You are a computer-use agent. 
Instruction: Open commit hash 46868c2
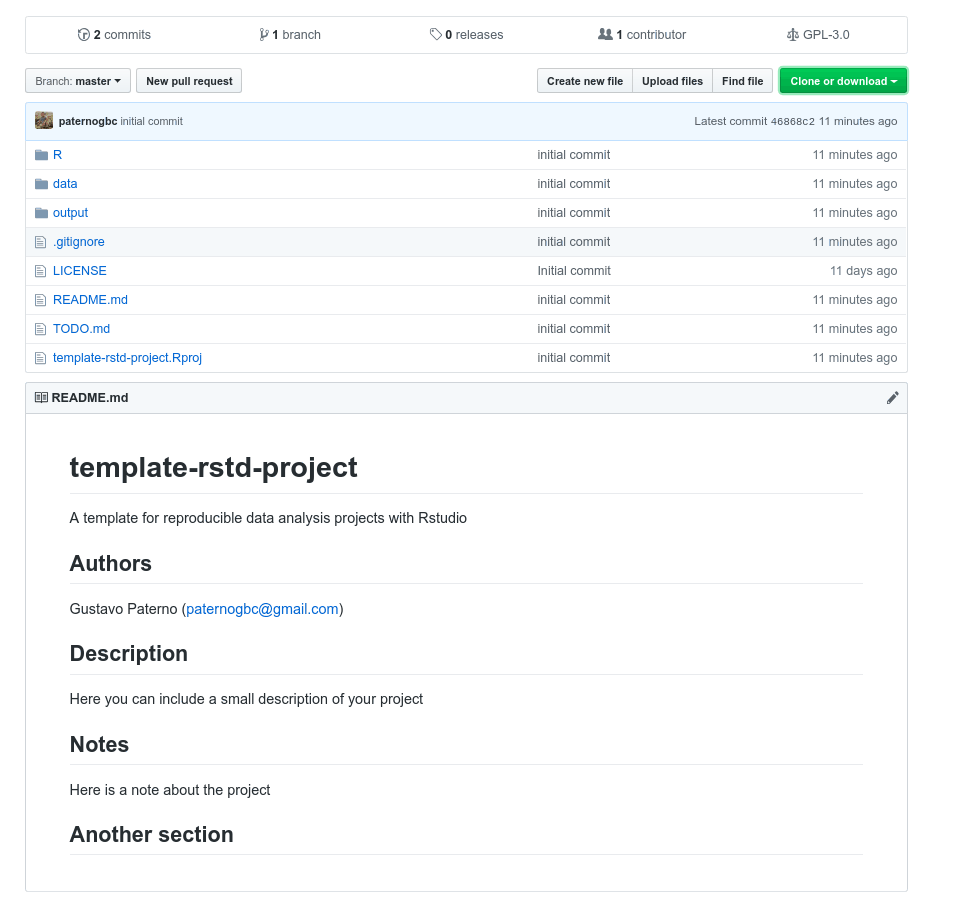(x=792, y=121)
